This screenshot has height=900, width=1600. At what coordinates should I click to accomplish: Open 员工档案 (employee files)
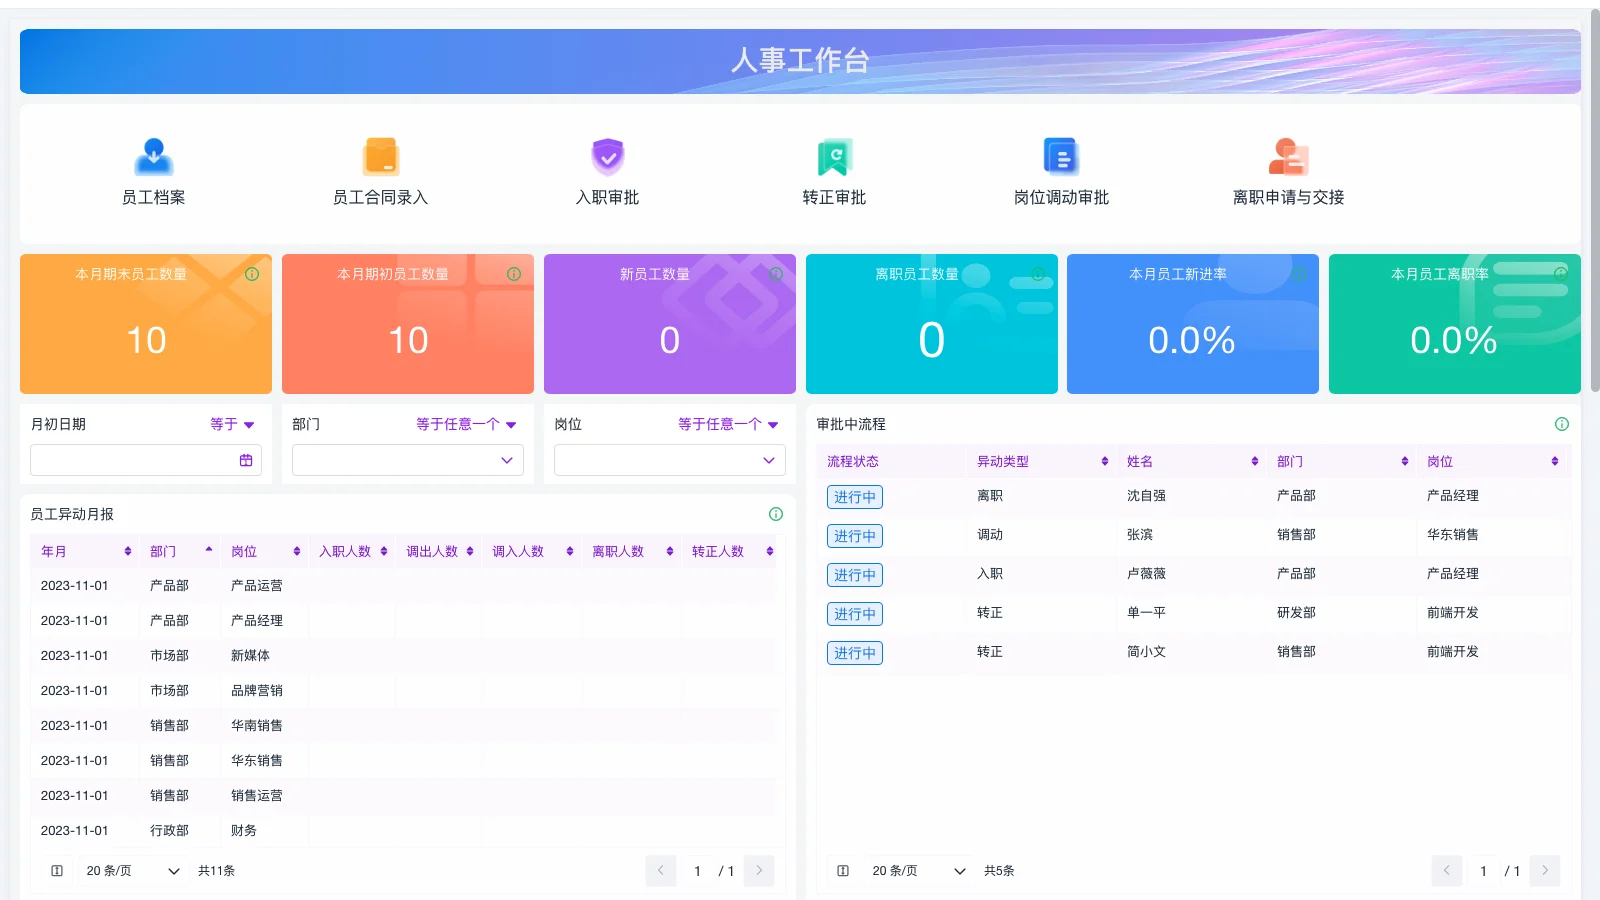pyautogui.click(x=153, y=170)
